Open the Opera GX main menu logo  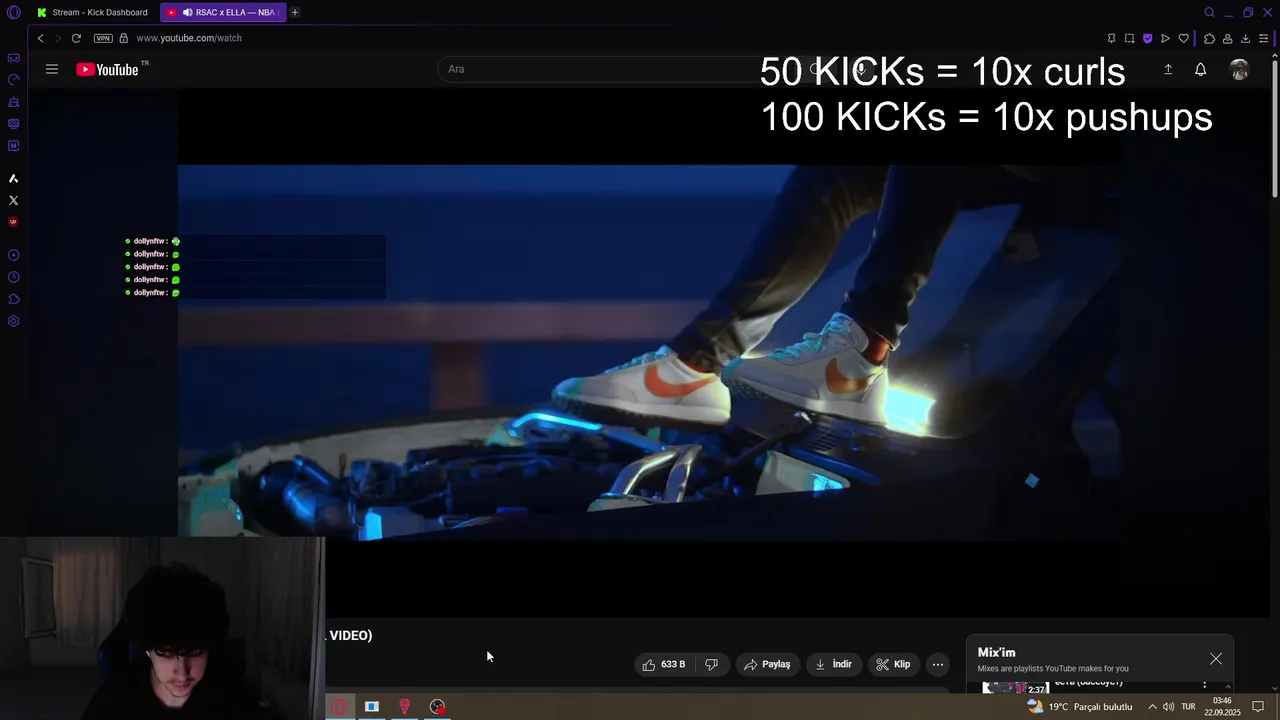coord(14,12)
